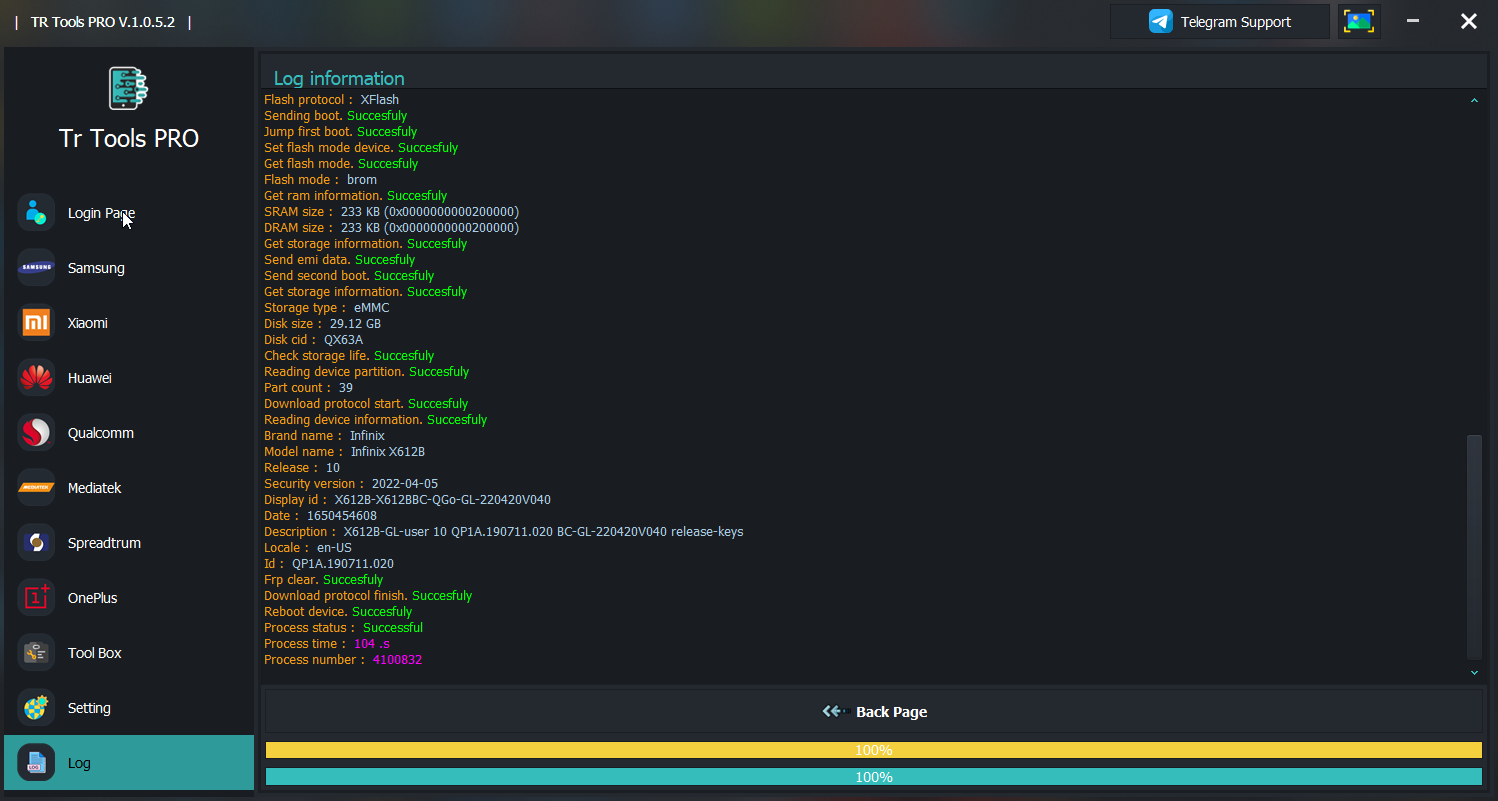Viewport: 1498px width, 801px height.
Task: Click the OnePlus logo icon
Action: click(x=36, y=598)
